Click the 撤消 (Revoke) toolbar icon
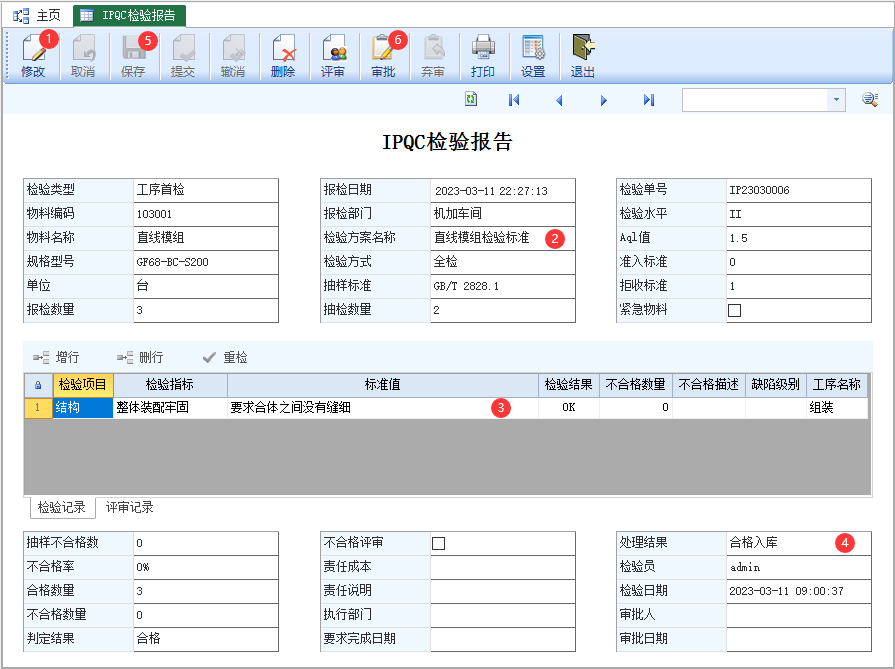Screen dimensions: 895x669 [233, 55]
